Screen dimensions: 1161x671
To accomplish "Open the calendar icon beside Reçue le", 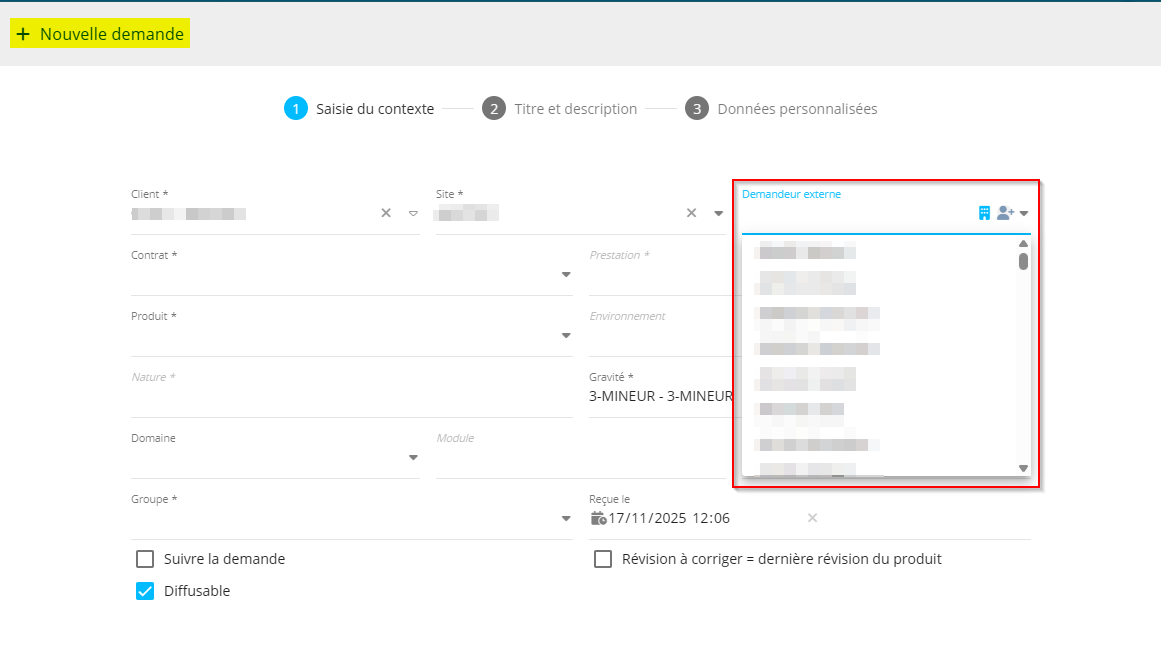I will pos(598,518).
